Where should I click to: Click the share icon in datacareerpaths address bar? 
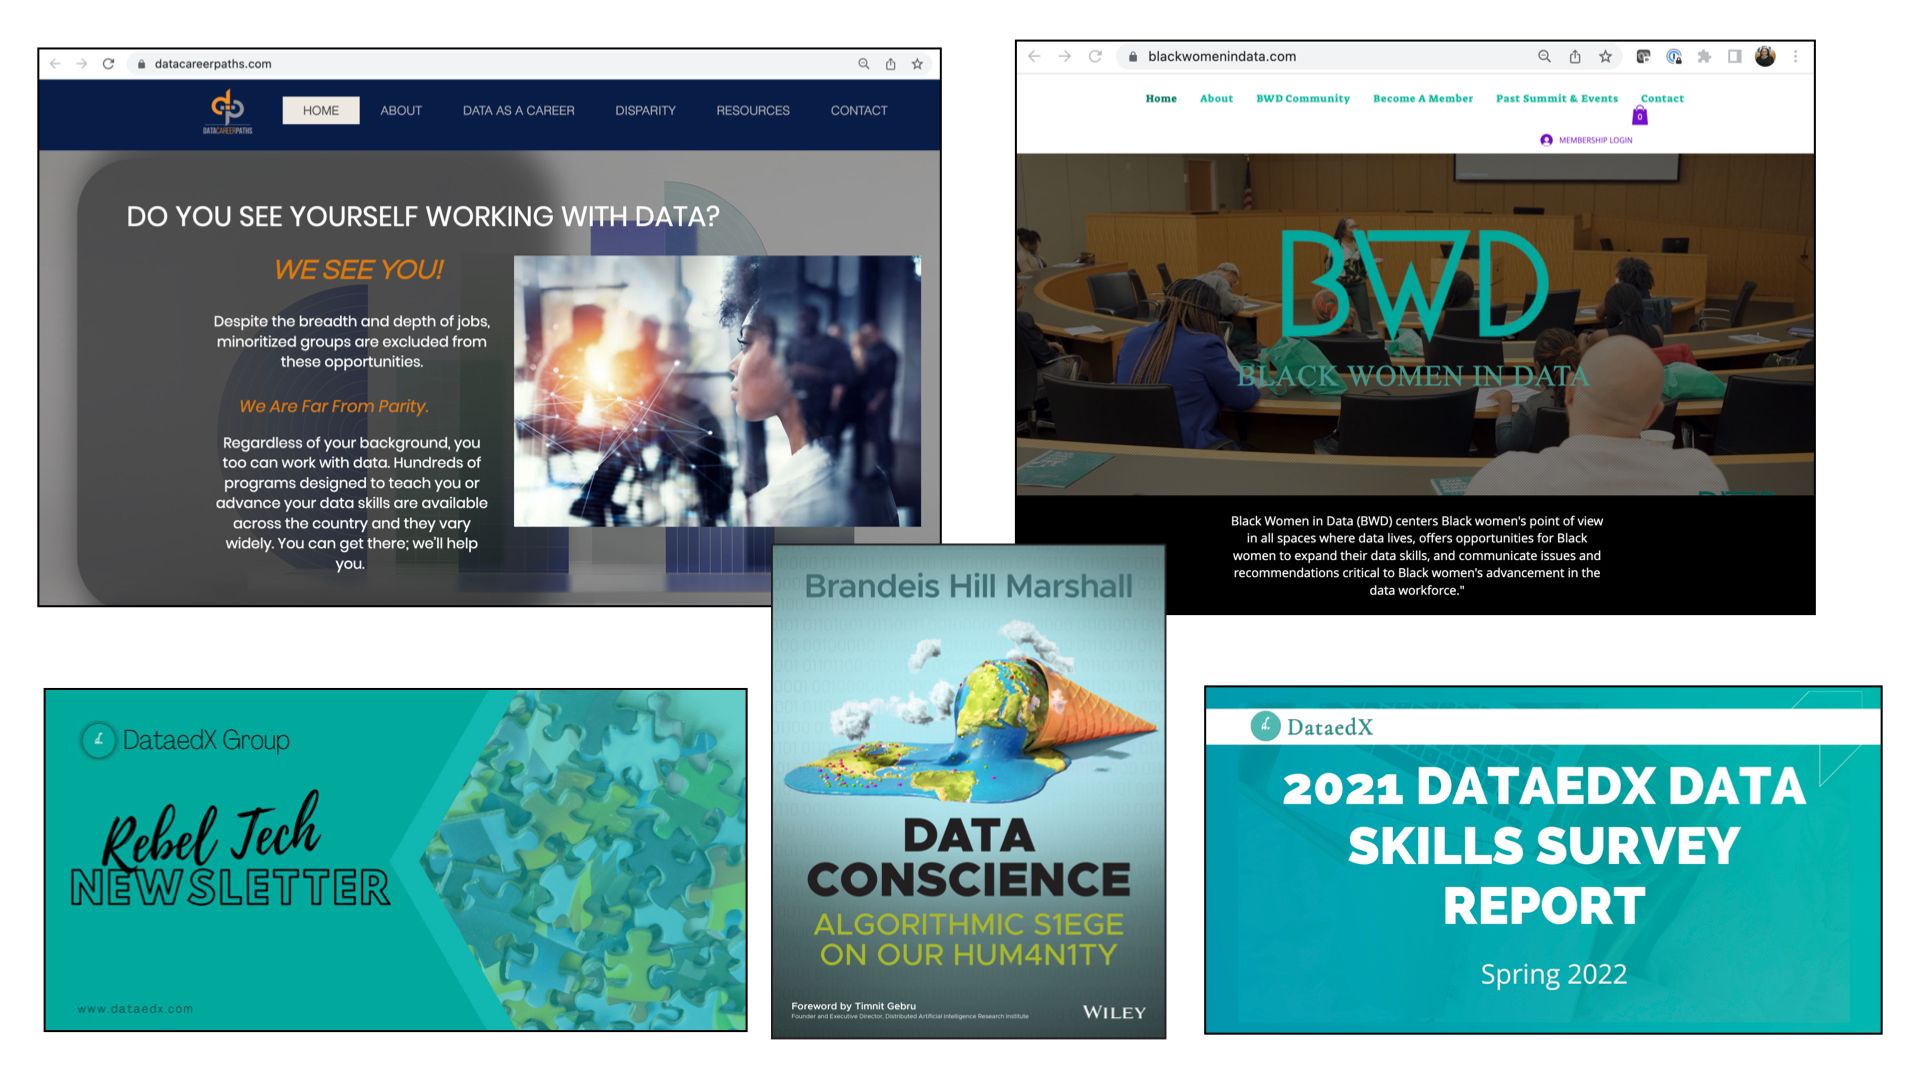click(890, 64)
